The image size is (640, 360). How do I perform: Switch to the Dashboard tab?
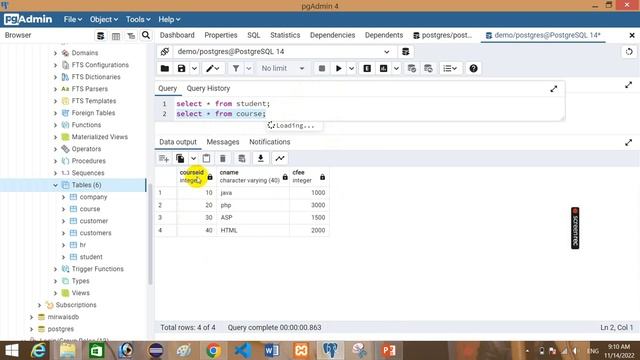point(177,35)
